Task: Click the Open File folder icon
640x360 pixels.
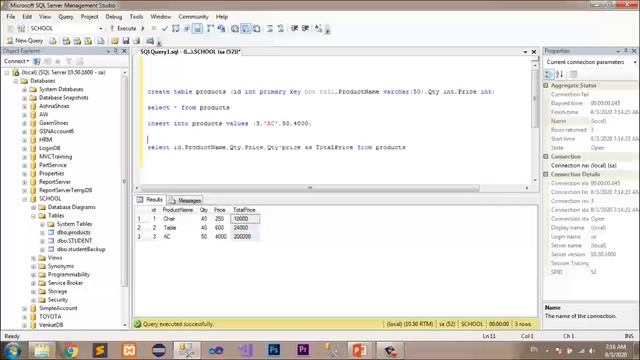Action: (x=115, y=41)
